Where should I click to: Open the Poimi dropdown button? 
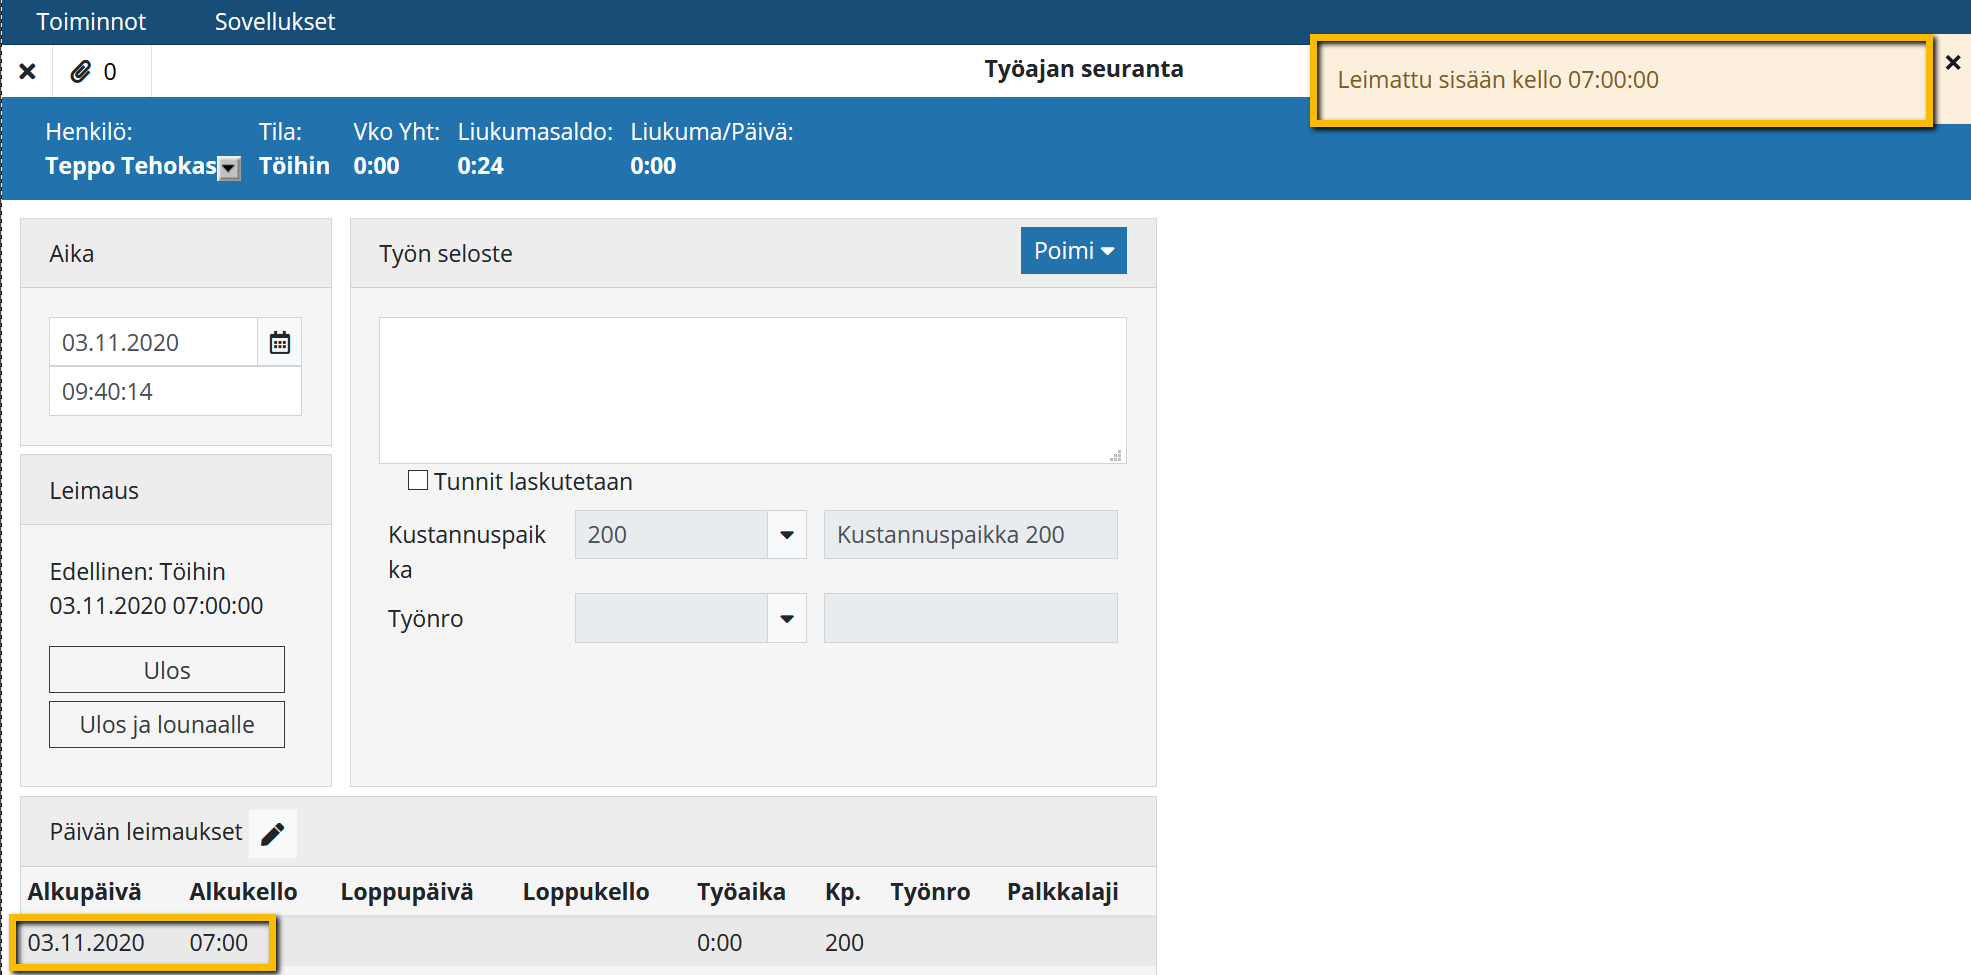[x=1073, y=251]
